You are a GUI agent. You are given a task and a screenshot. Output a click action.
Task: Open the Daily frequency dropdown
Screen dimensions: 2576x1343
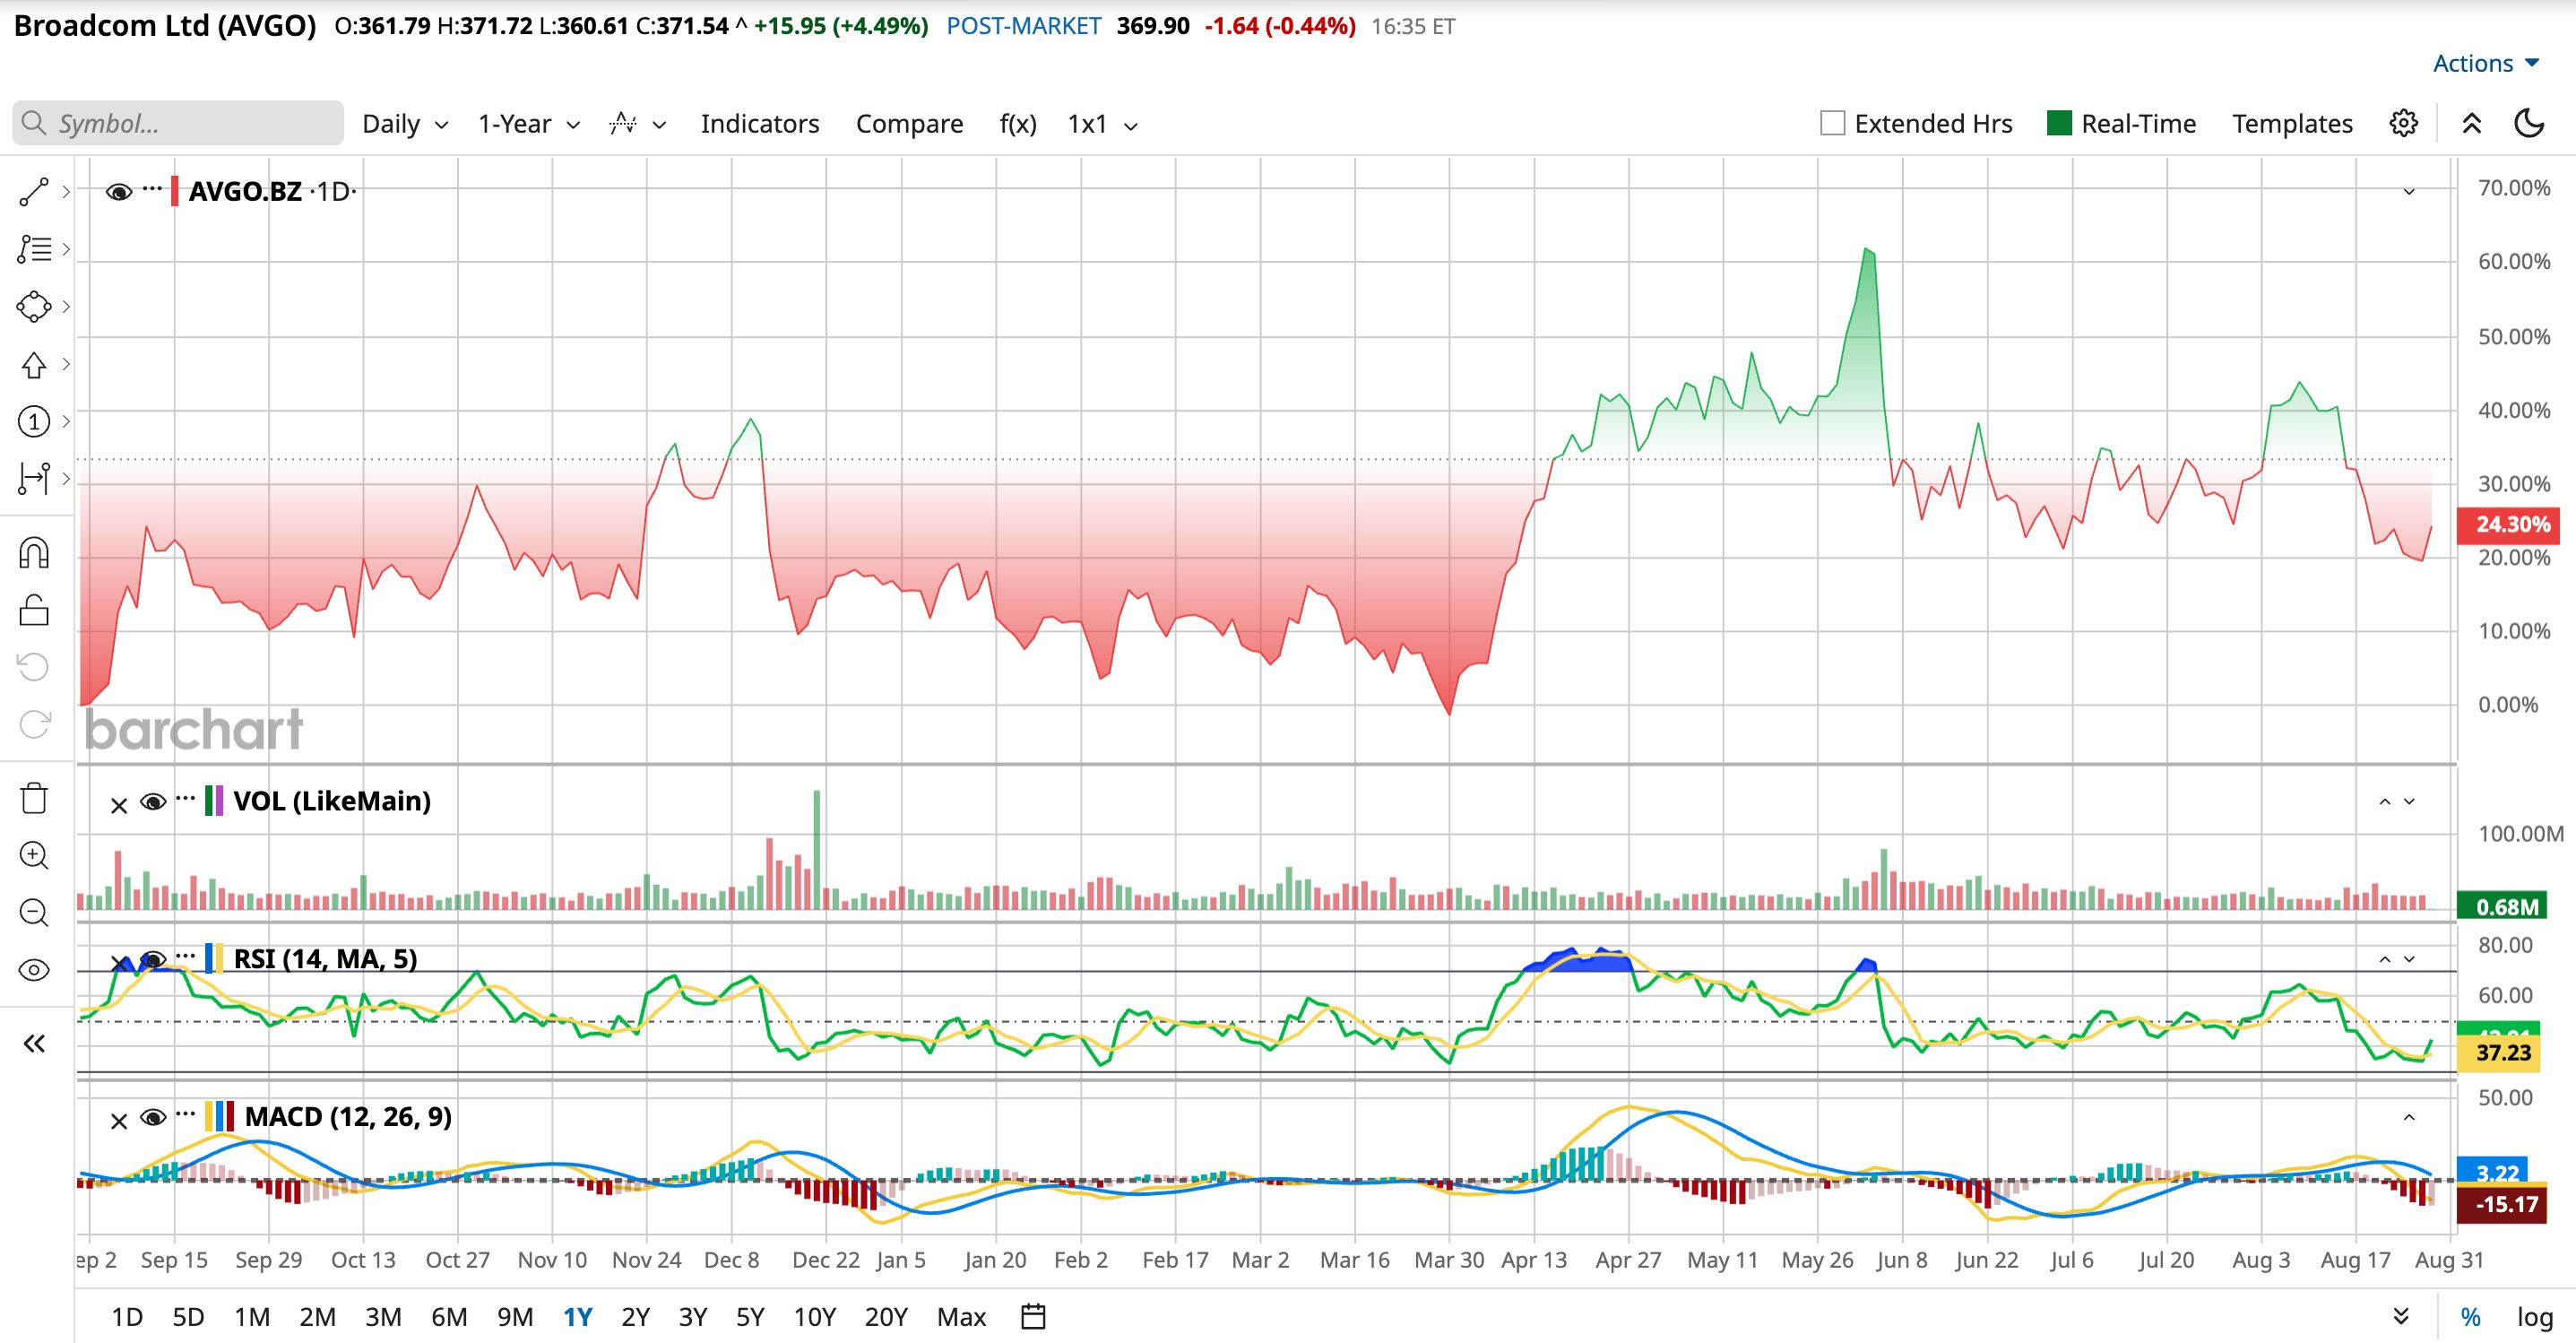(405, 124)
